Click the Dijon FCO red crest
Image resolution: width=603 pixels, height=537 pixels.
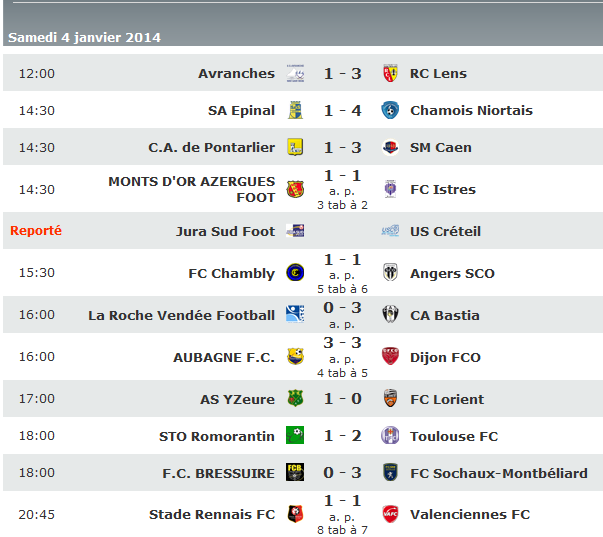click(x=390, y=357)
